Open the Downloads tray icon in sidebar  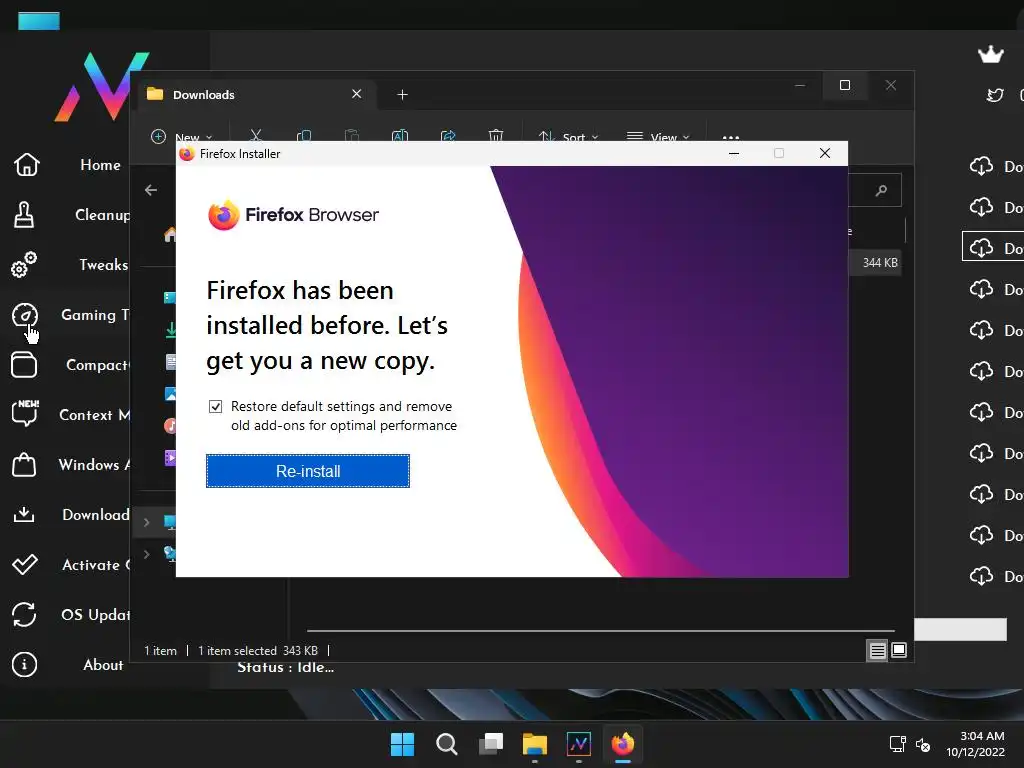click(24, 515)
